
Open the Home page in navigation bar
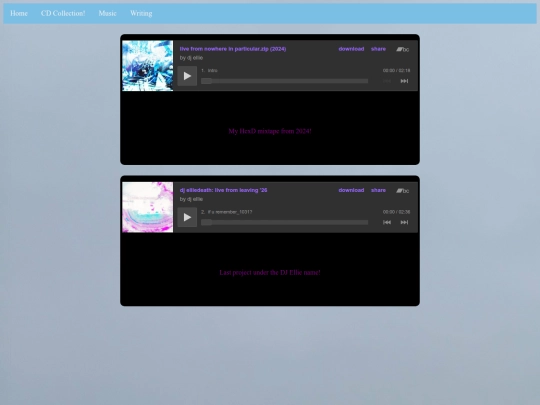(19, 13)
